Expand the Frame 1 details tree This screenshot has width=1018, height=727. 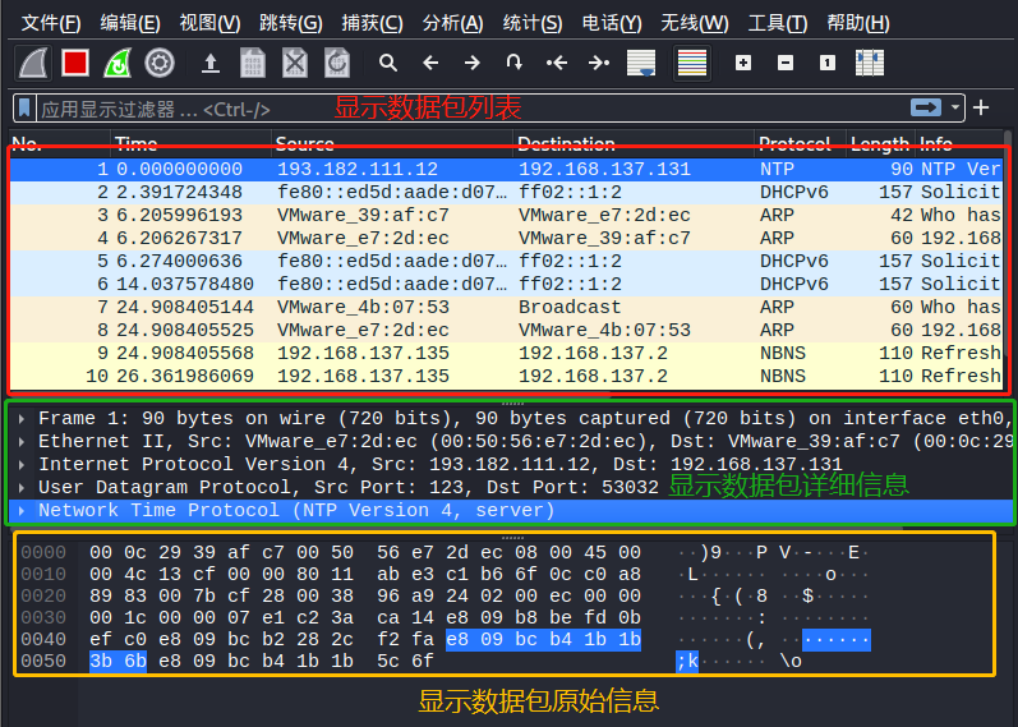(x=22, y=418)
